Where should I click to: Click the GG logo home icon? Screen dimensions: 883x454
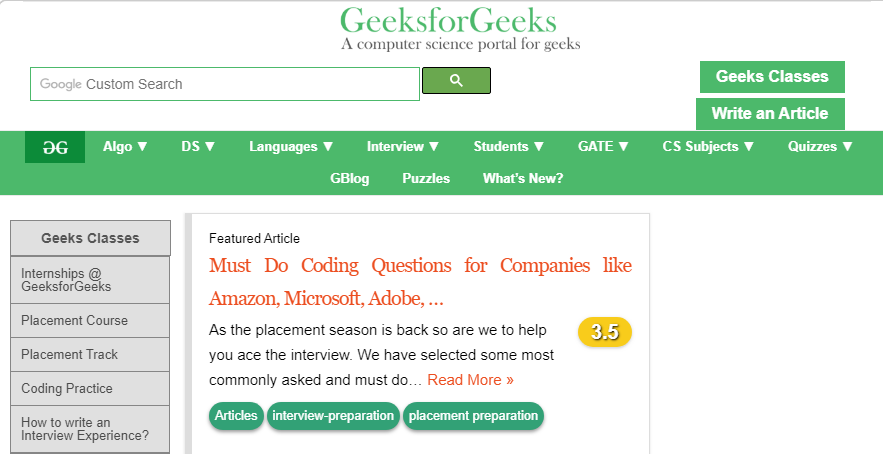point(55,147)
